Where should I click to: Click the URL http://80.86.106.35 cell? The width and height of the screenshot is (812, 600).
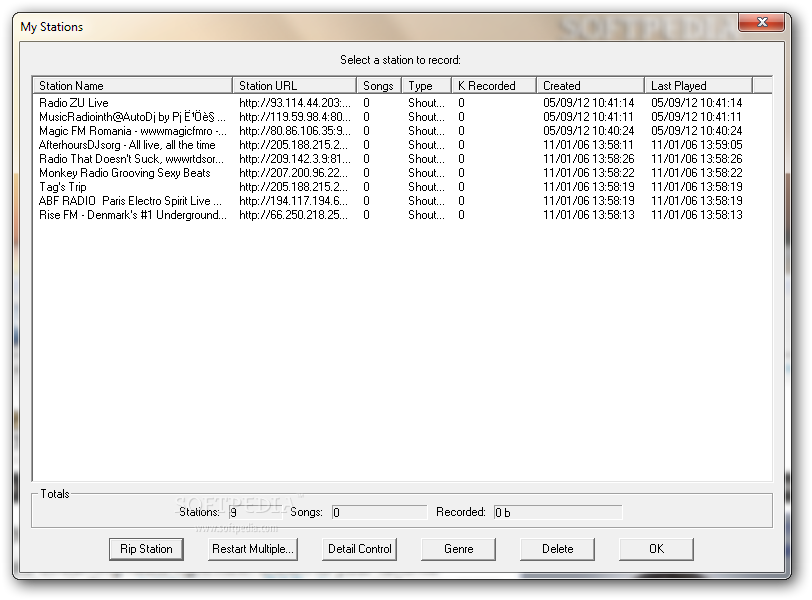click(x=295, y=131)
